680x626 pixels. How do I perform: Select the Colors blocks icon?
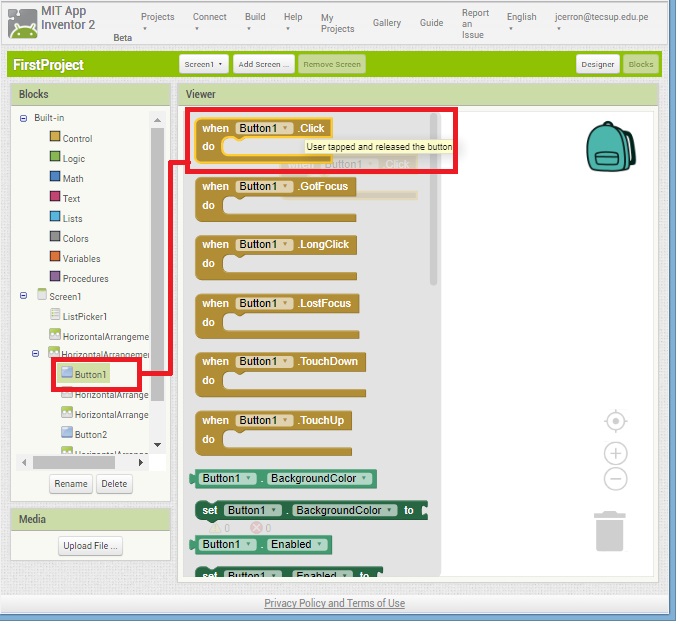click(x=55, y=236)
